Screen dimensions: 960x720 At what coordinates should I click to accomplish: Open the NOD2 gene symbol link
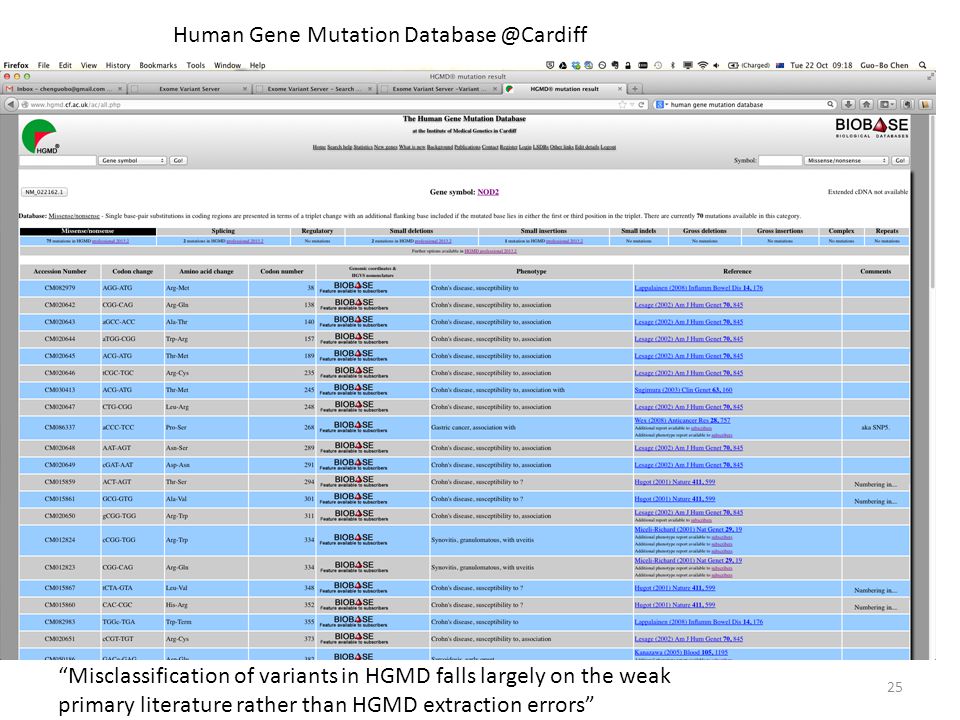pyautogui.click(x=488, y=192)
